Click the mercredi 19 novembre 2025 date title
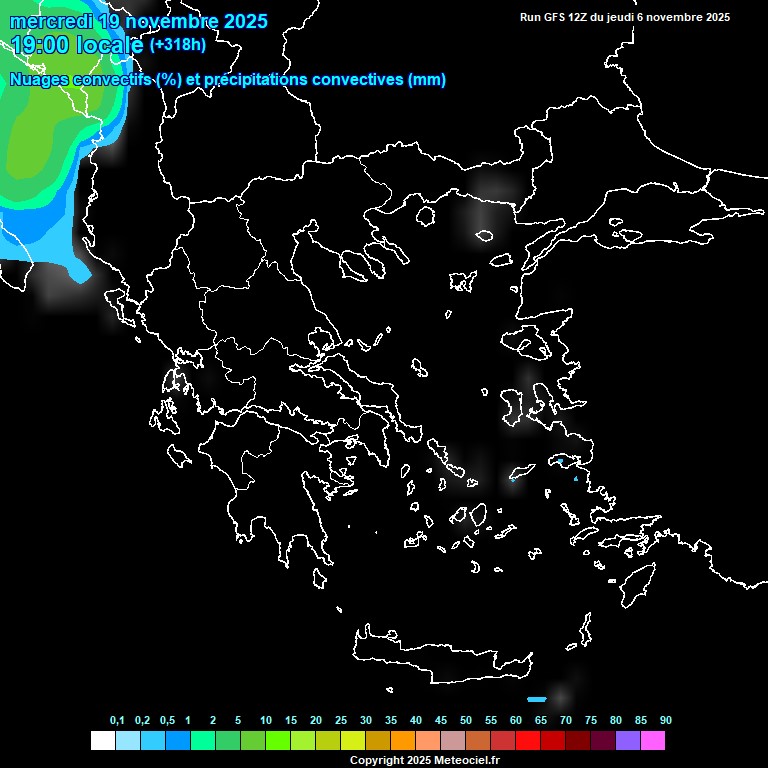The width and height of the screenshot is (768, 768). point(139,20)
